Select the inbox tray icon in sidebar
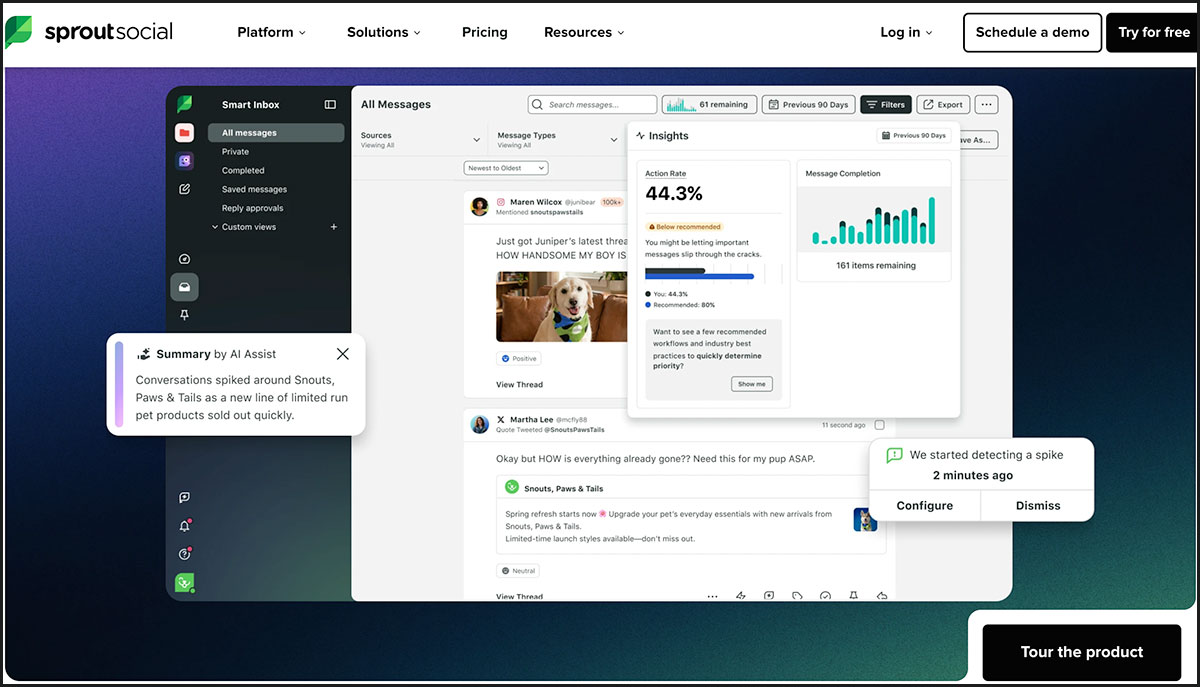 pyautogui.click(x=184, y=287)
